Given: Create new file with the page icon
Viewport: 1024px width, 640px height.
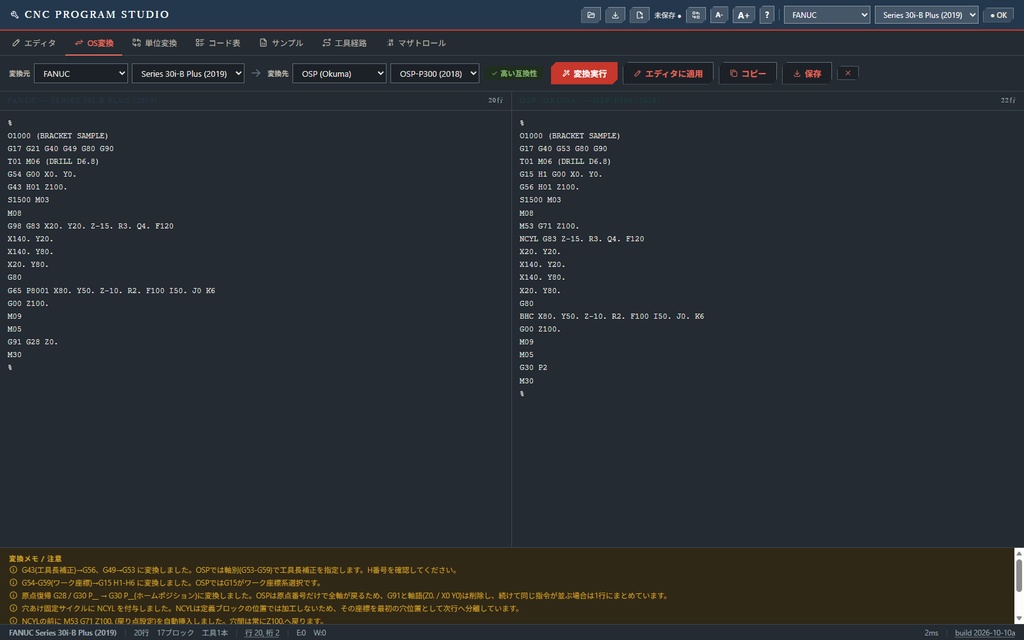Looking at the screenshot, I should (x=639, y=15).
